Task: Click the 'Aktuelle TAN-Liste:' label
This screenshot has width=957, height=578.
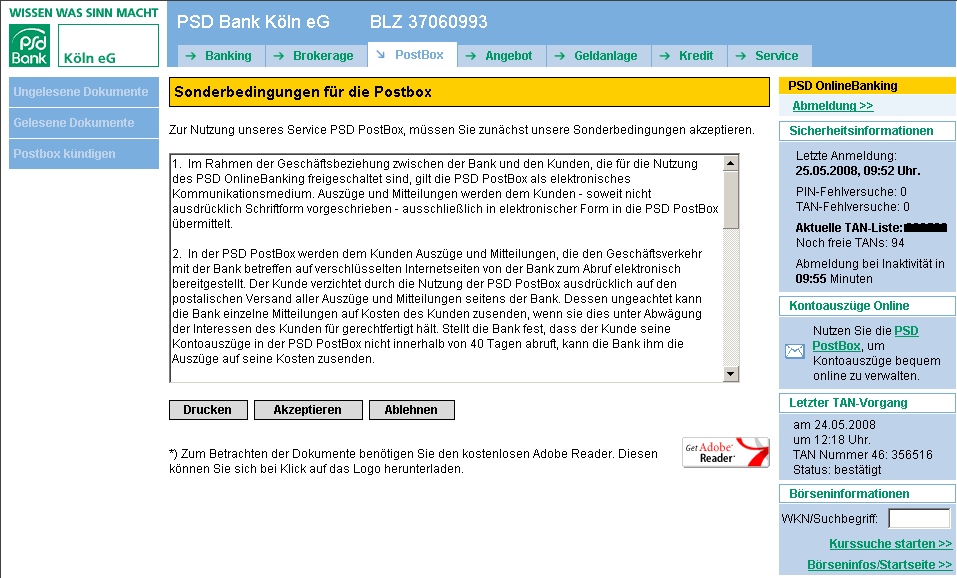Action: (x=849, y=228)
